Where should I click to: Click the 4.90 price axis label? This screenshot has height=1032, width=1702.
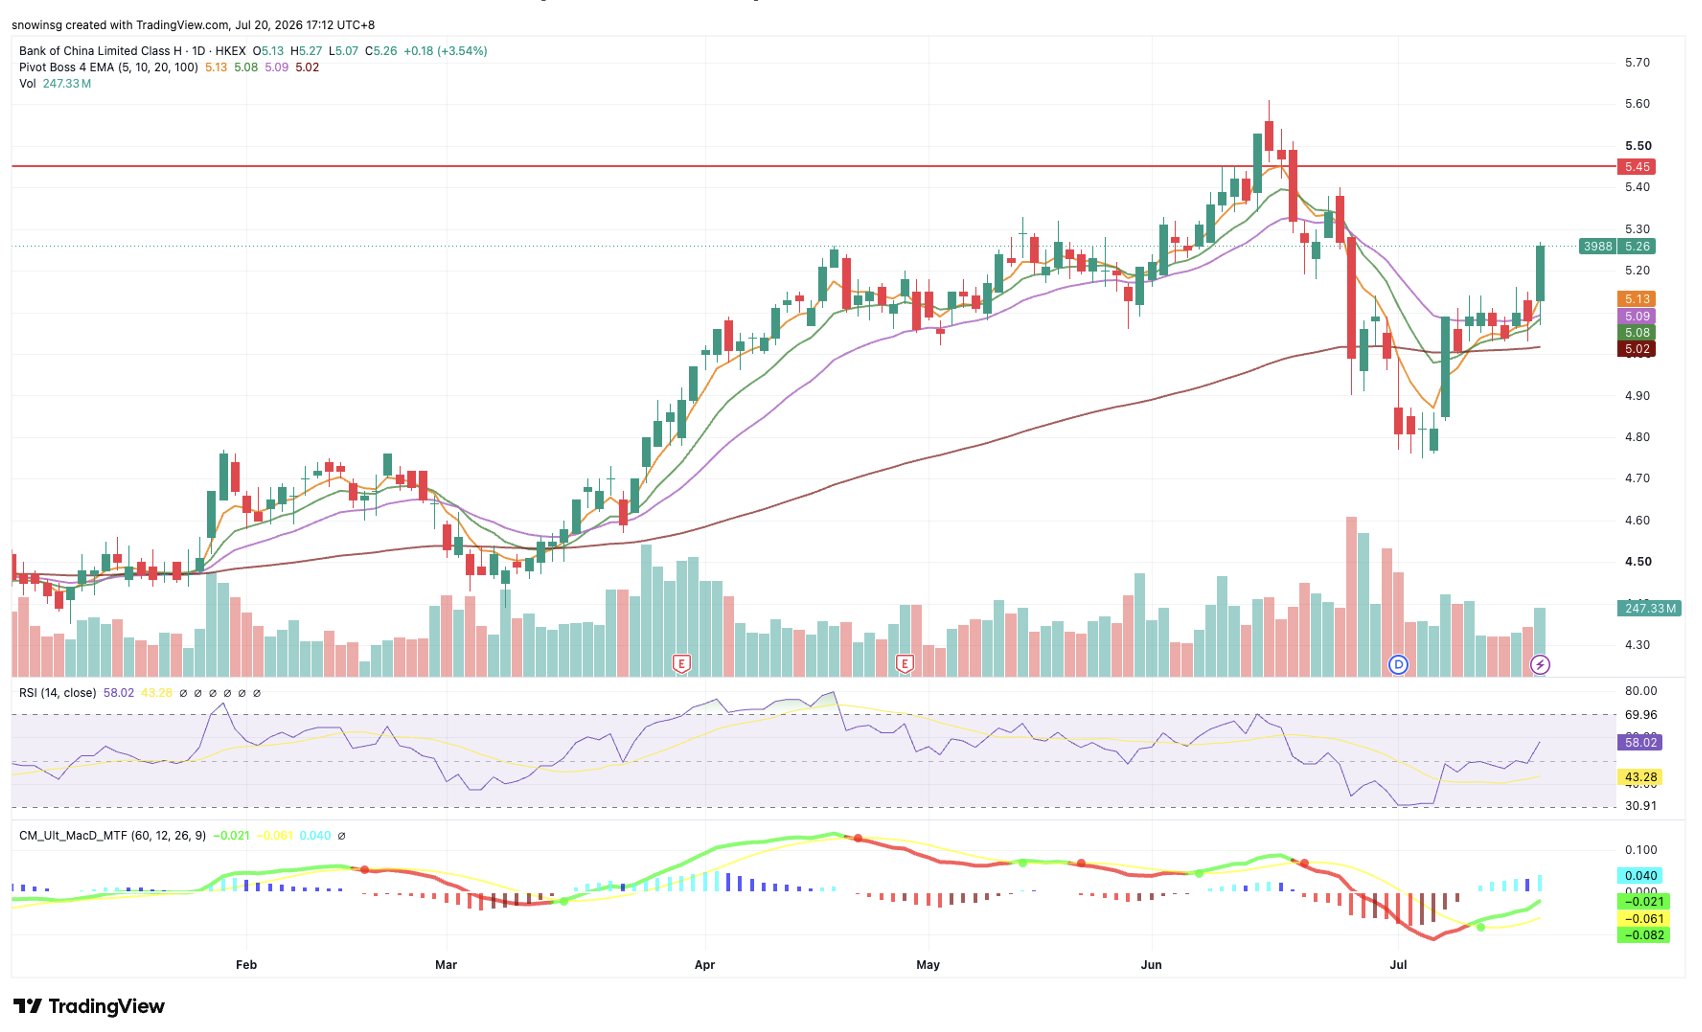(x=1637, y=396)
